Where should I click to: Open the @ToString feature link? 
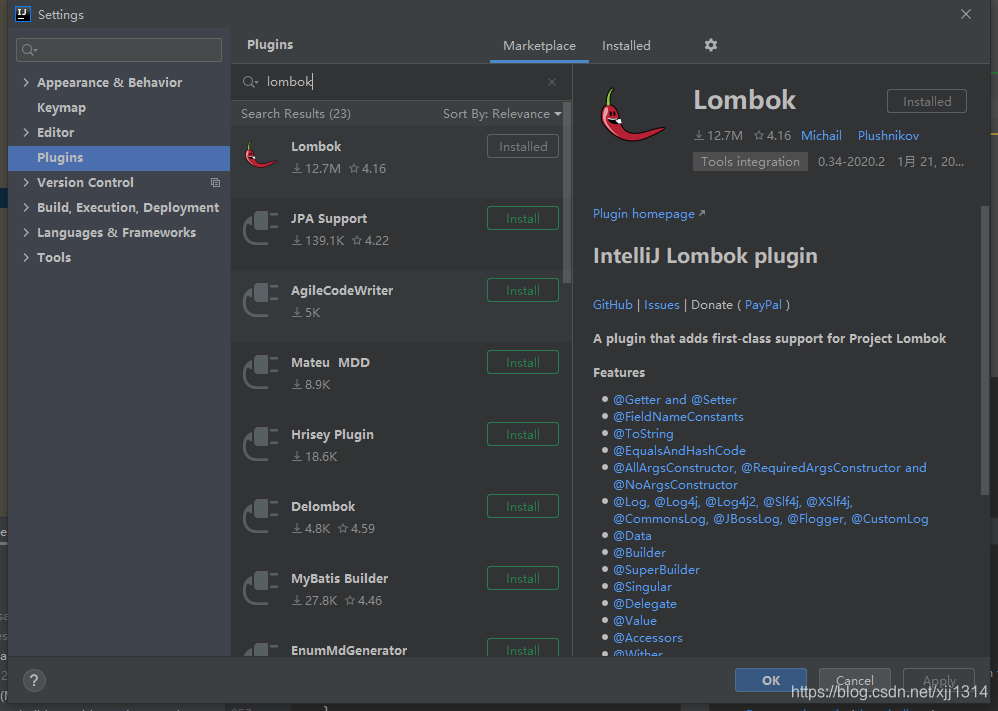(x=643, y=433)
